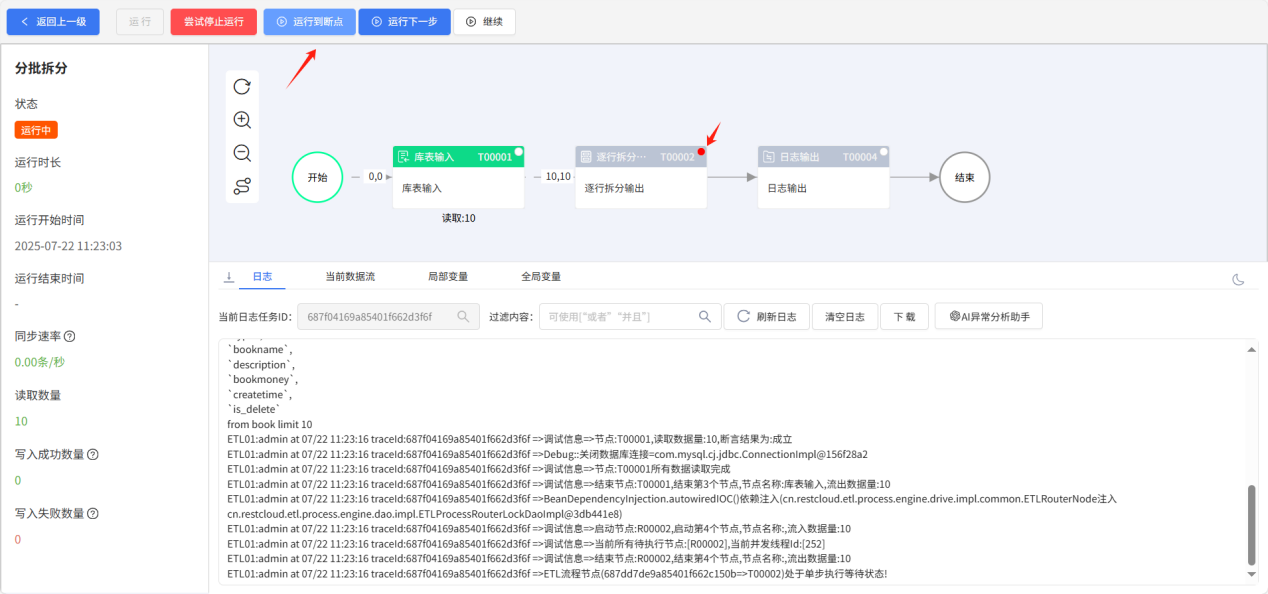1268x594 pixels.
Task: Click the 库表输入 node header icon
Action: (x=404, y=157)
